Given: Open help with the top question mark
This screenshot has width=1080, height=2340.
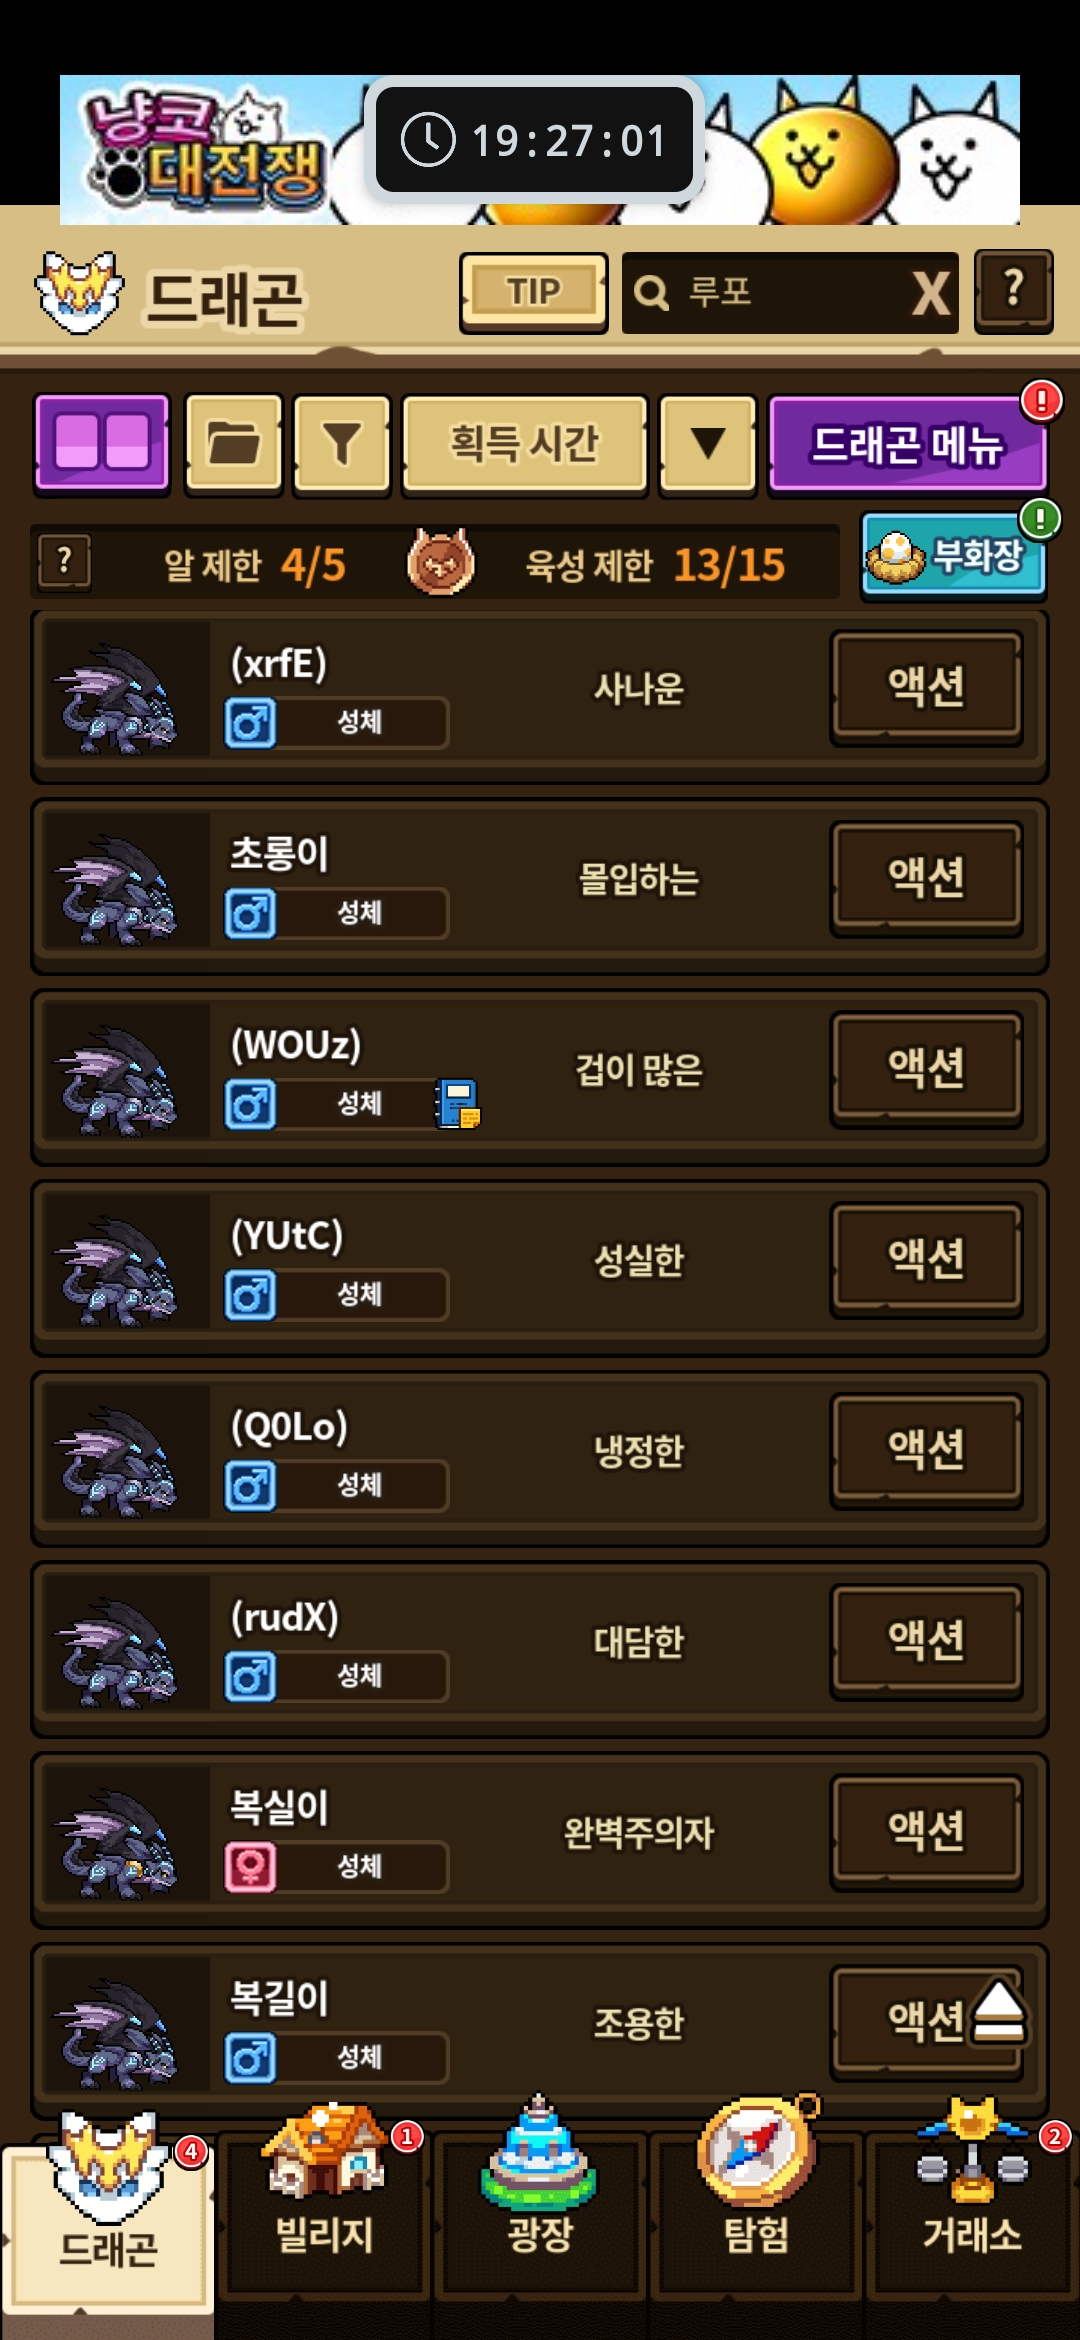Looking at the screenshot, I should tap(1014, 291).
